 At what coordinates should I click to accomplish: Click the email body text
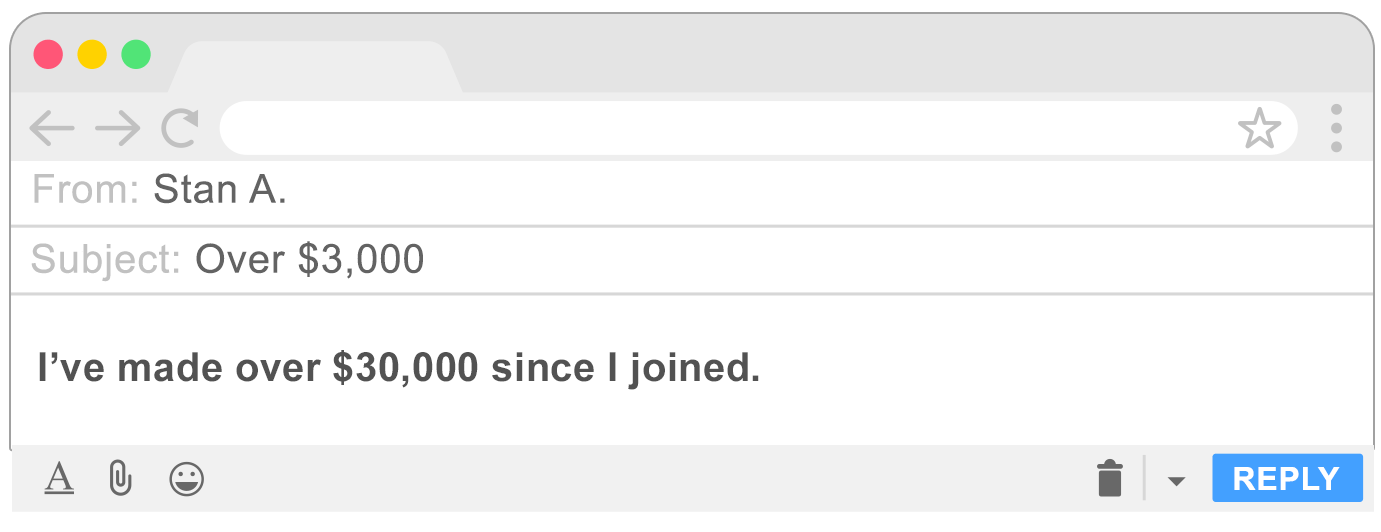398,368
